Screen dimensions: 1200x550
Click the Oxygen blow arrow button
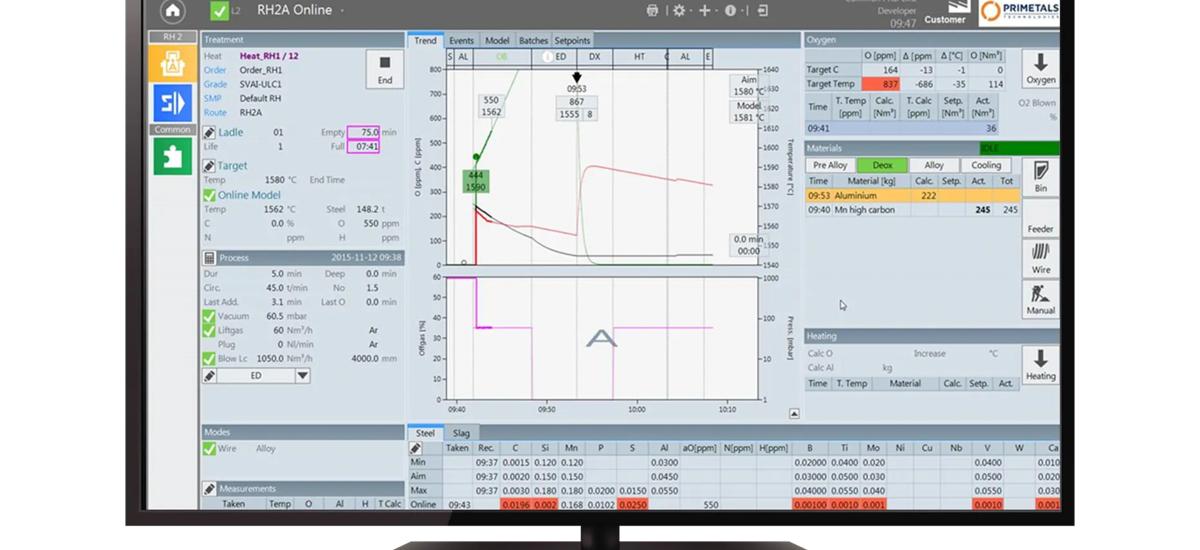click(1040, 69)
